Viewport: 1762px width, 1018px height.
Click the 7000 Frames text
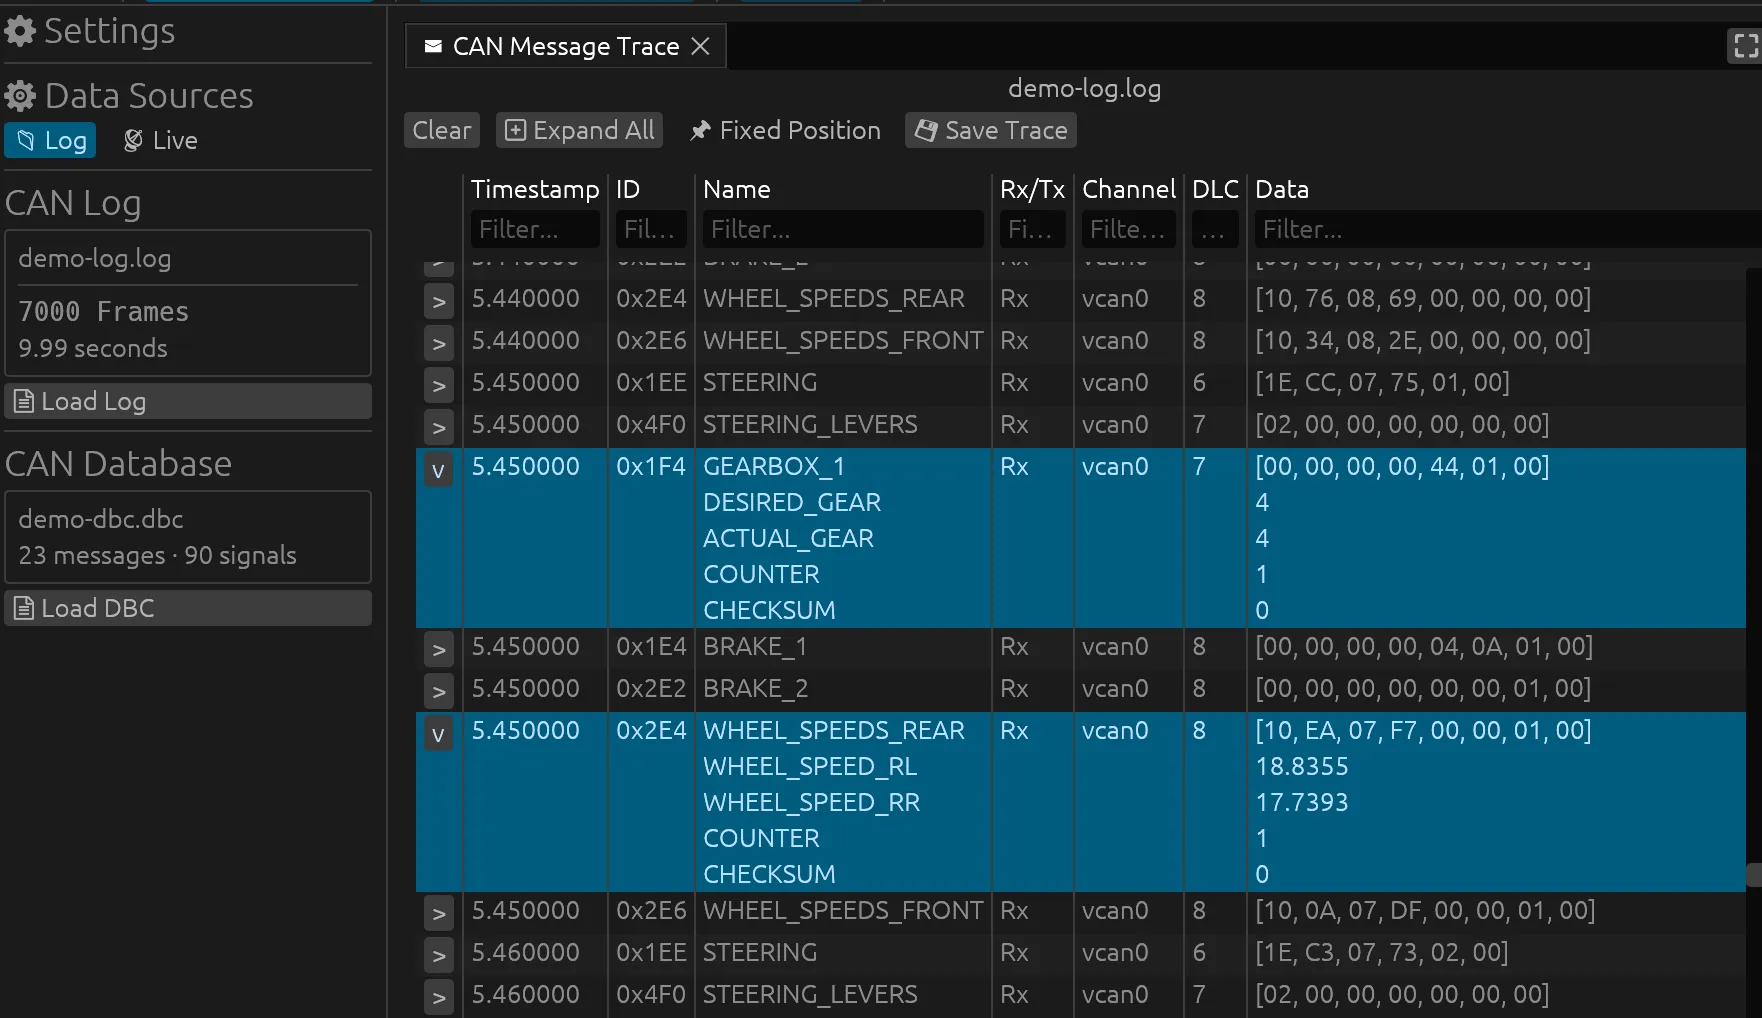(104, 311)
